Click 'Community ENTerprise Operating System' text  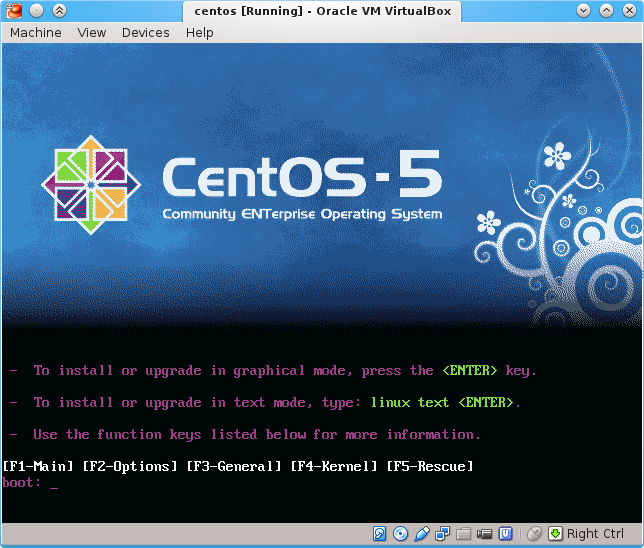pos(302,214)
